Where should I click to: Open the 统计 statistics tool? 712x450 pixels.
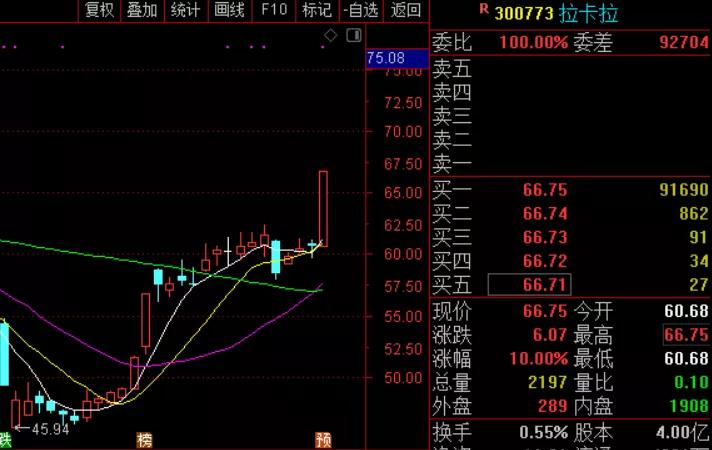click(185, 10)
